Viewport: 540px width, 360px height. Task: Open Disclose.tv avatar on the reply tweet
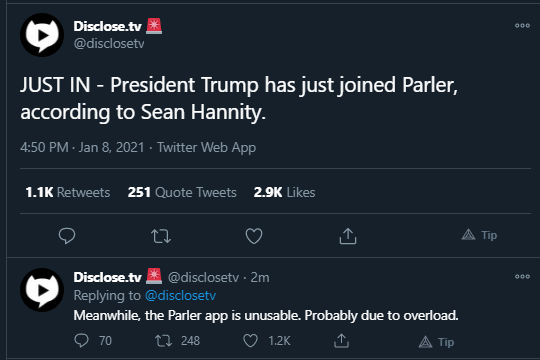(42, 290)
